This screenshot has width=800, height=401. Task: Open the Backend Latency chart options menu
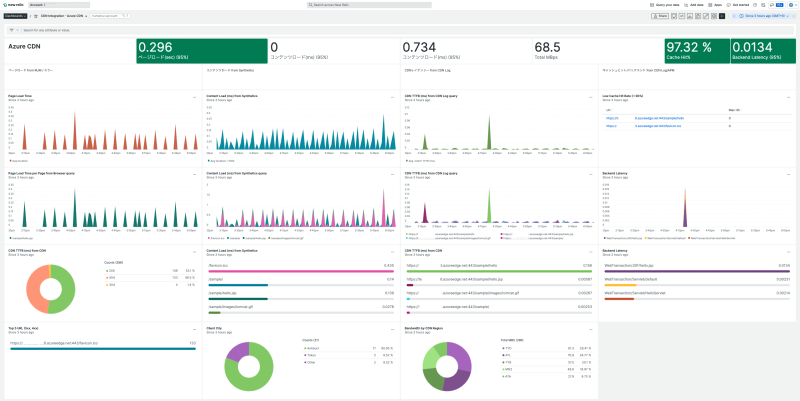790,172
